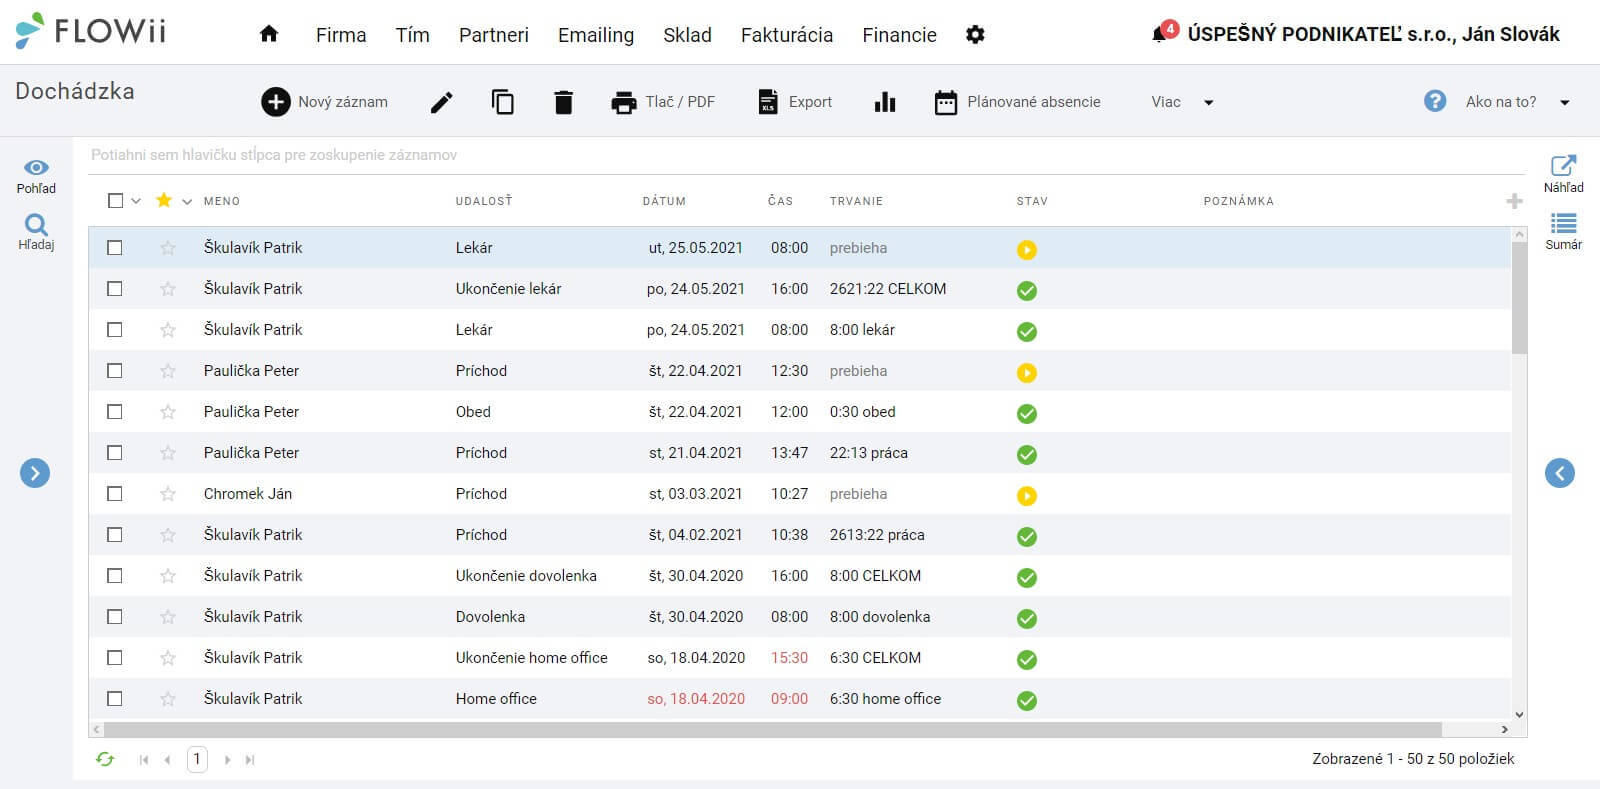Click the page number 1 field
The width and height of the screenshot is (1600, 789).
(197, 759)
